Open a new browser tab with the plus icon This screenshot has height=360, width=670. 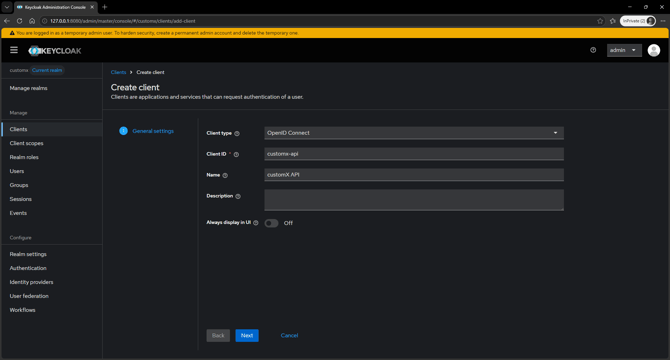coord(104,7)
